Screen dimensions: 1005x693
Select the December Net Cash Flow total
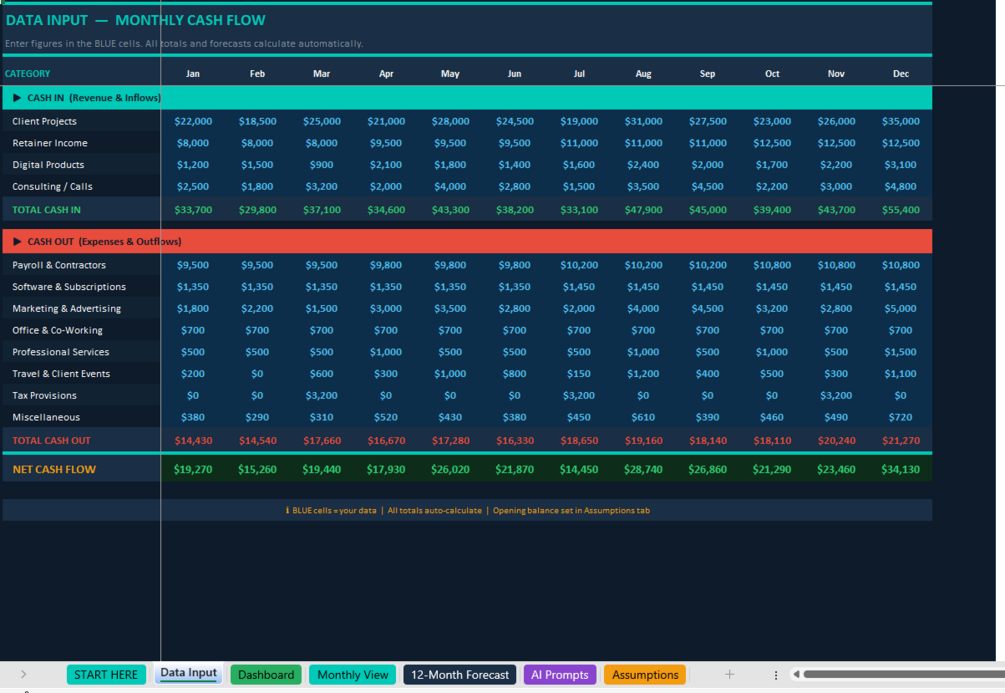[x=900, y=469]
